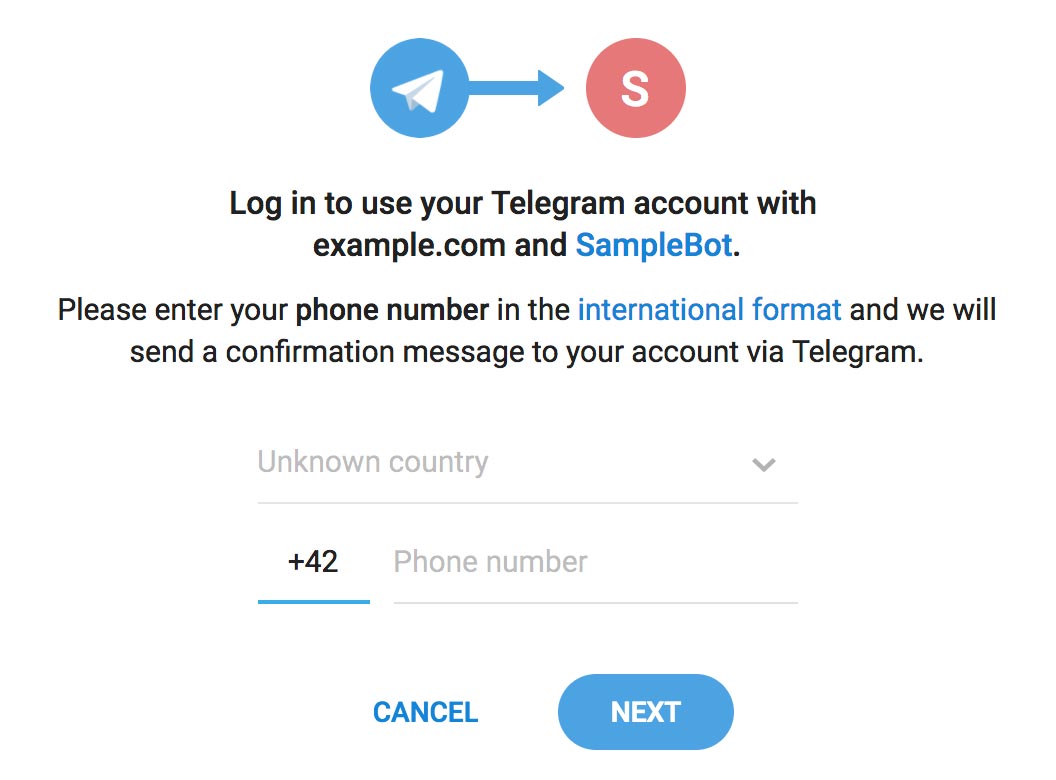Click the Telegram paper plane logo
1056x780 pixels.
419,89
